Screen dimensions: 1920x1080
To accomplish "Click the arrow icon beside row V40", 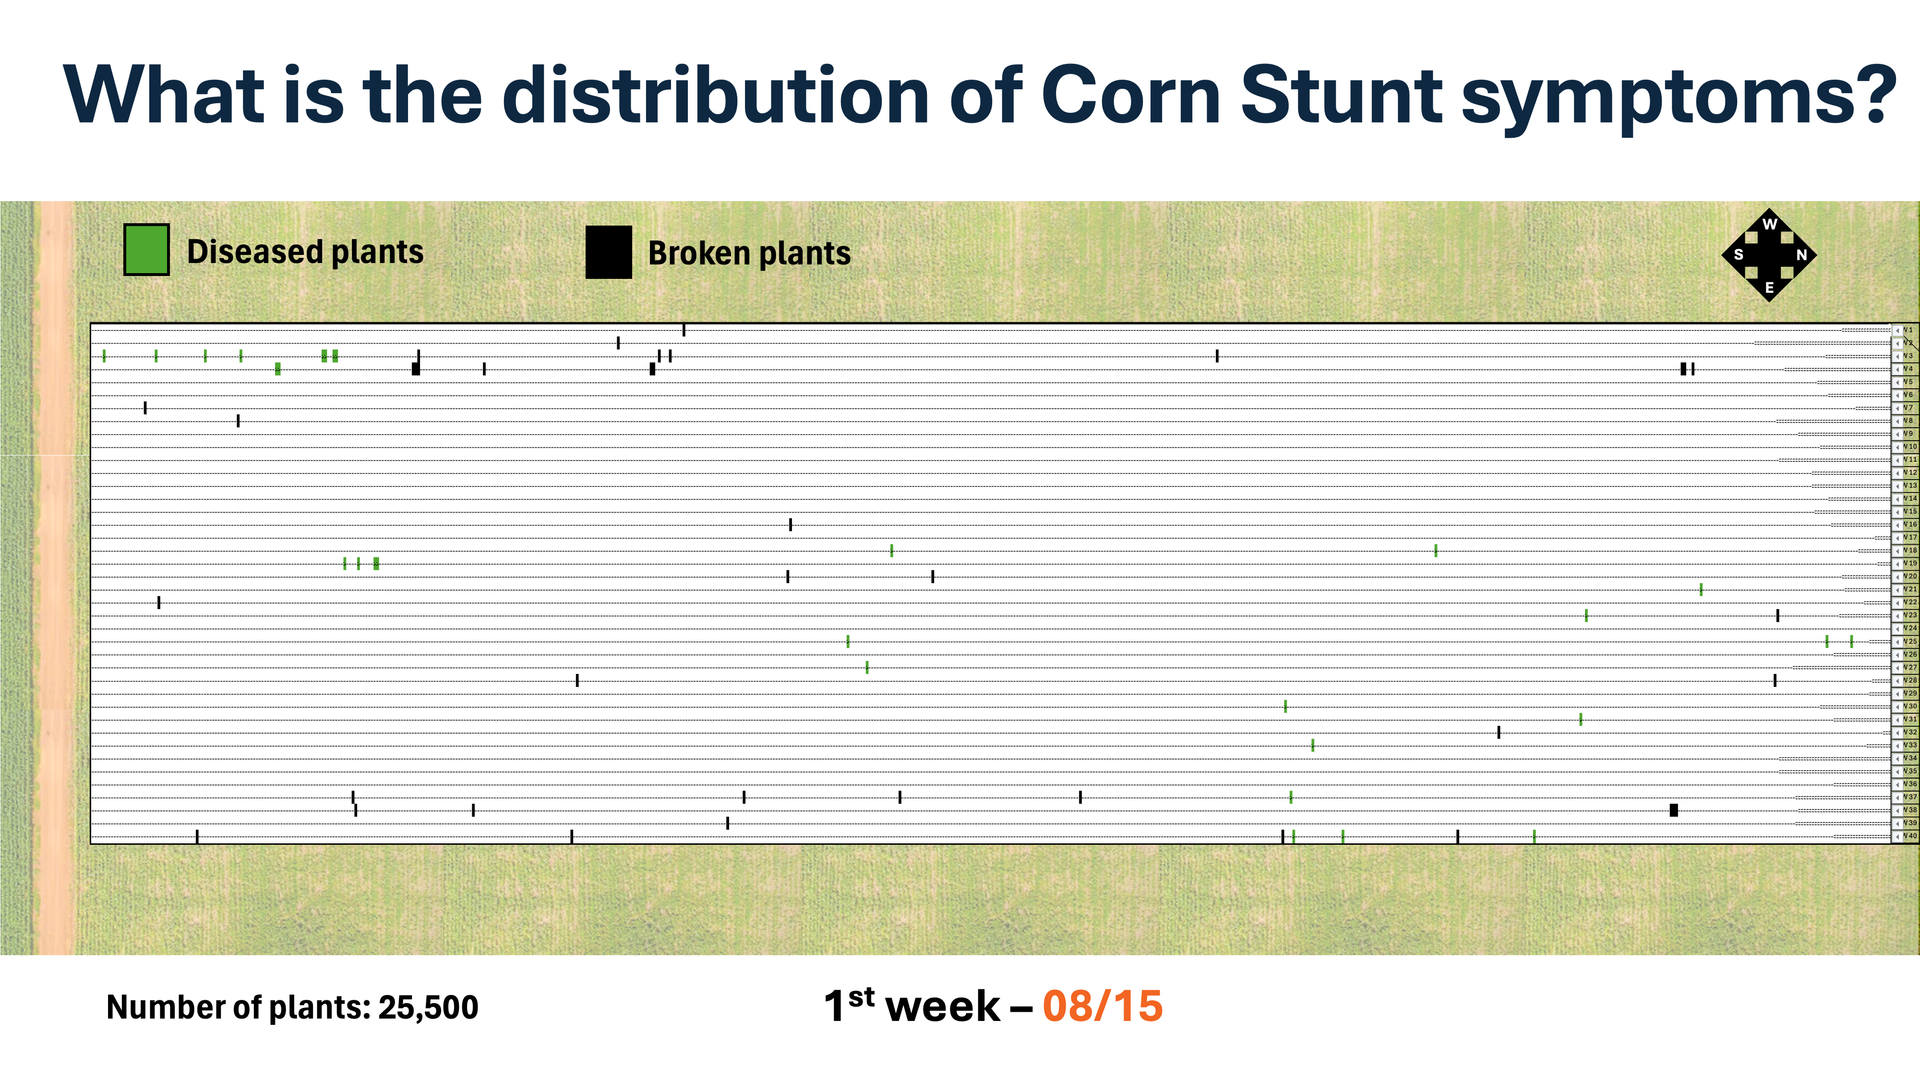I will [1898, 837].
